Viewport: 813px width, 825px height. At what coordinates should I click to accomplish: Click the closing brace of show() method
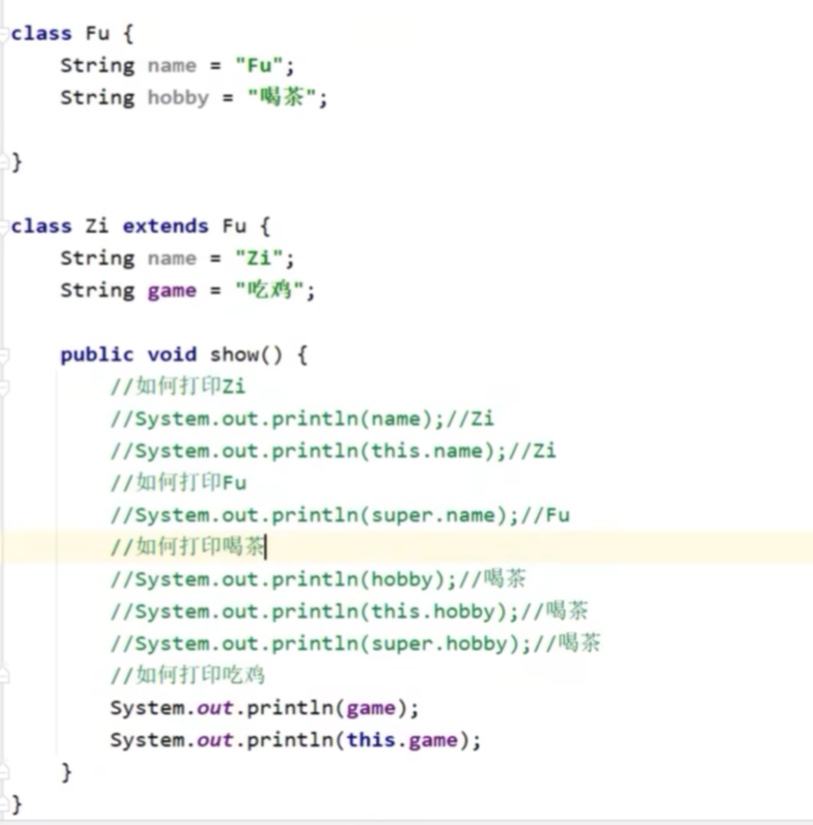click(66, 772)
